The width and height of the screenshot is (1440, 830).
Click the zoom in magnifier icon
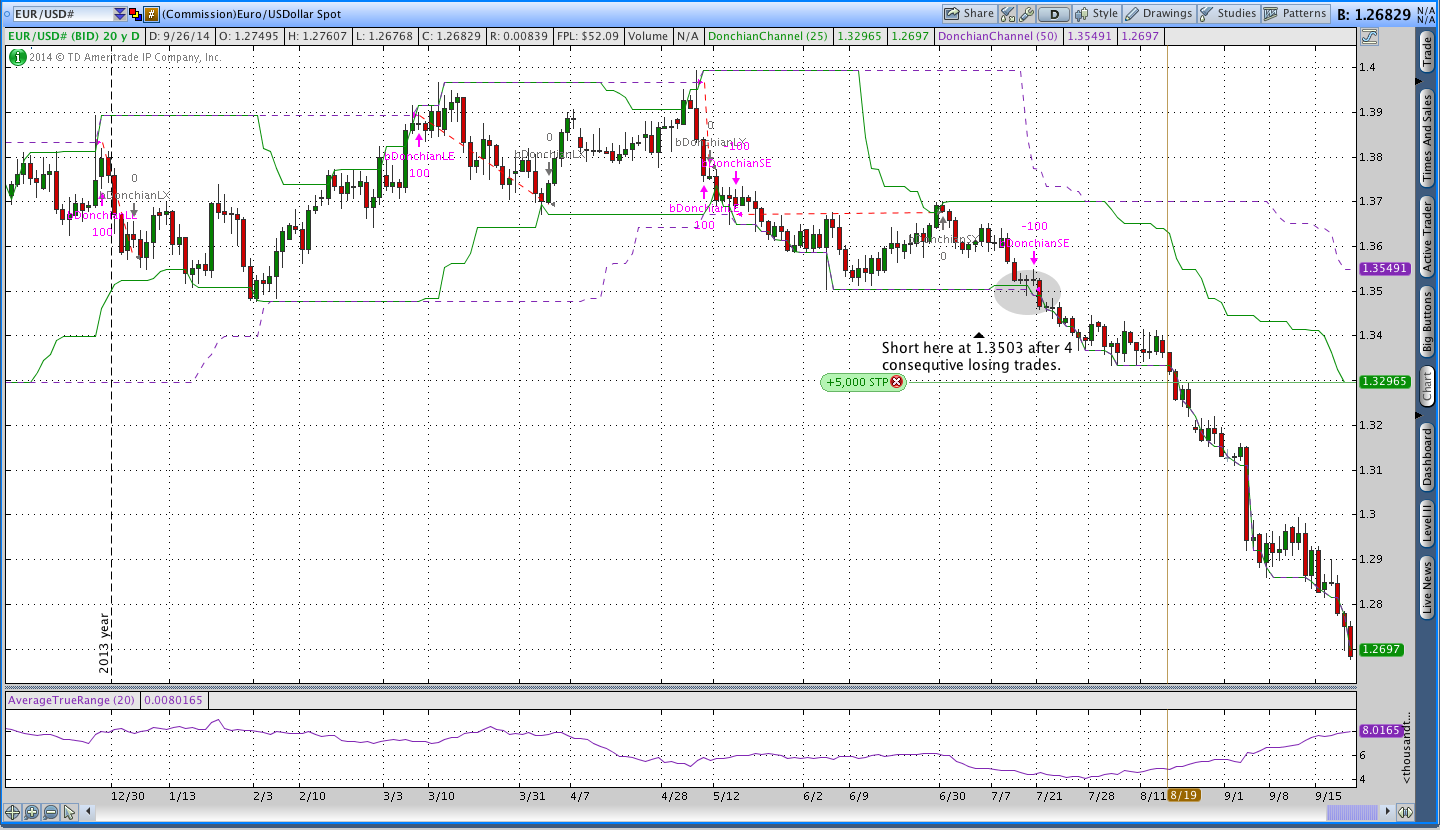point(32,812)
